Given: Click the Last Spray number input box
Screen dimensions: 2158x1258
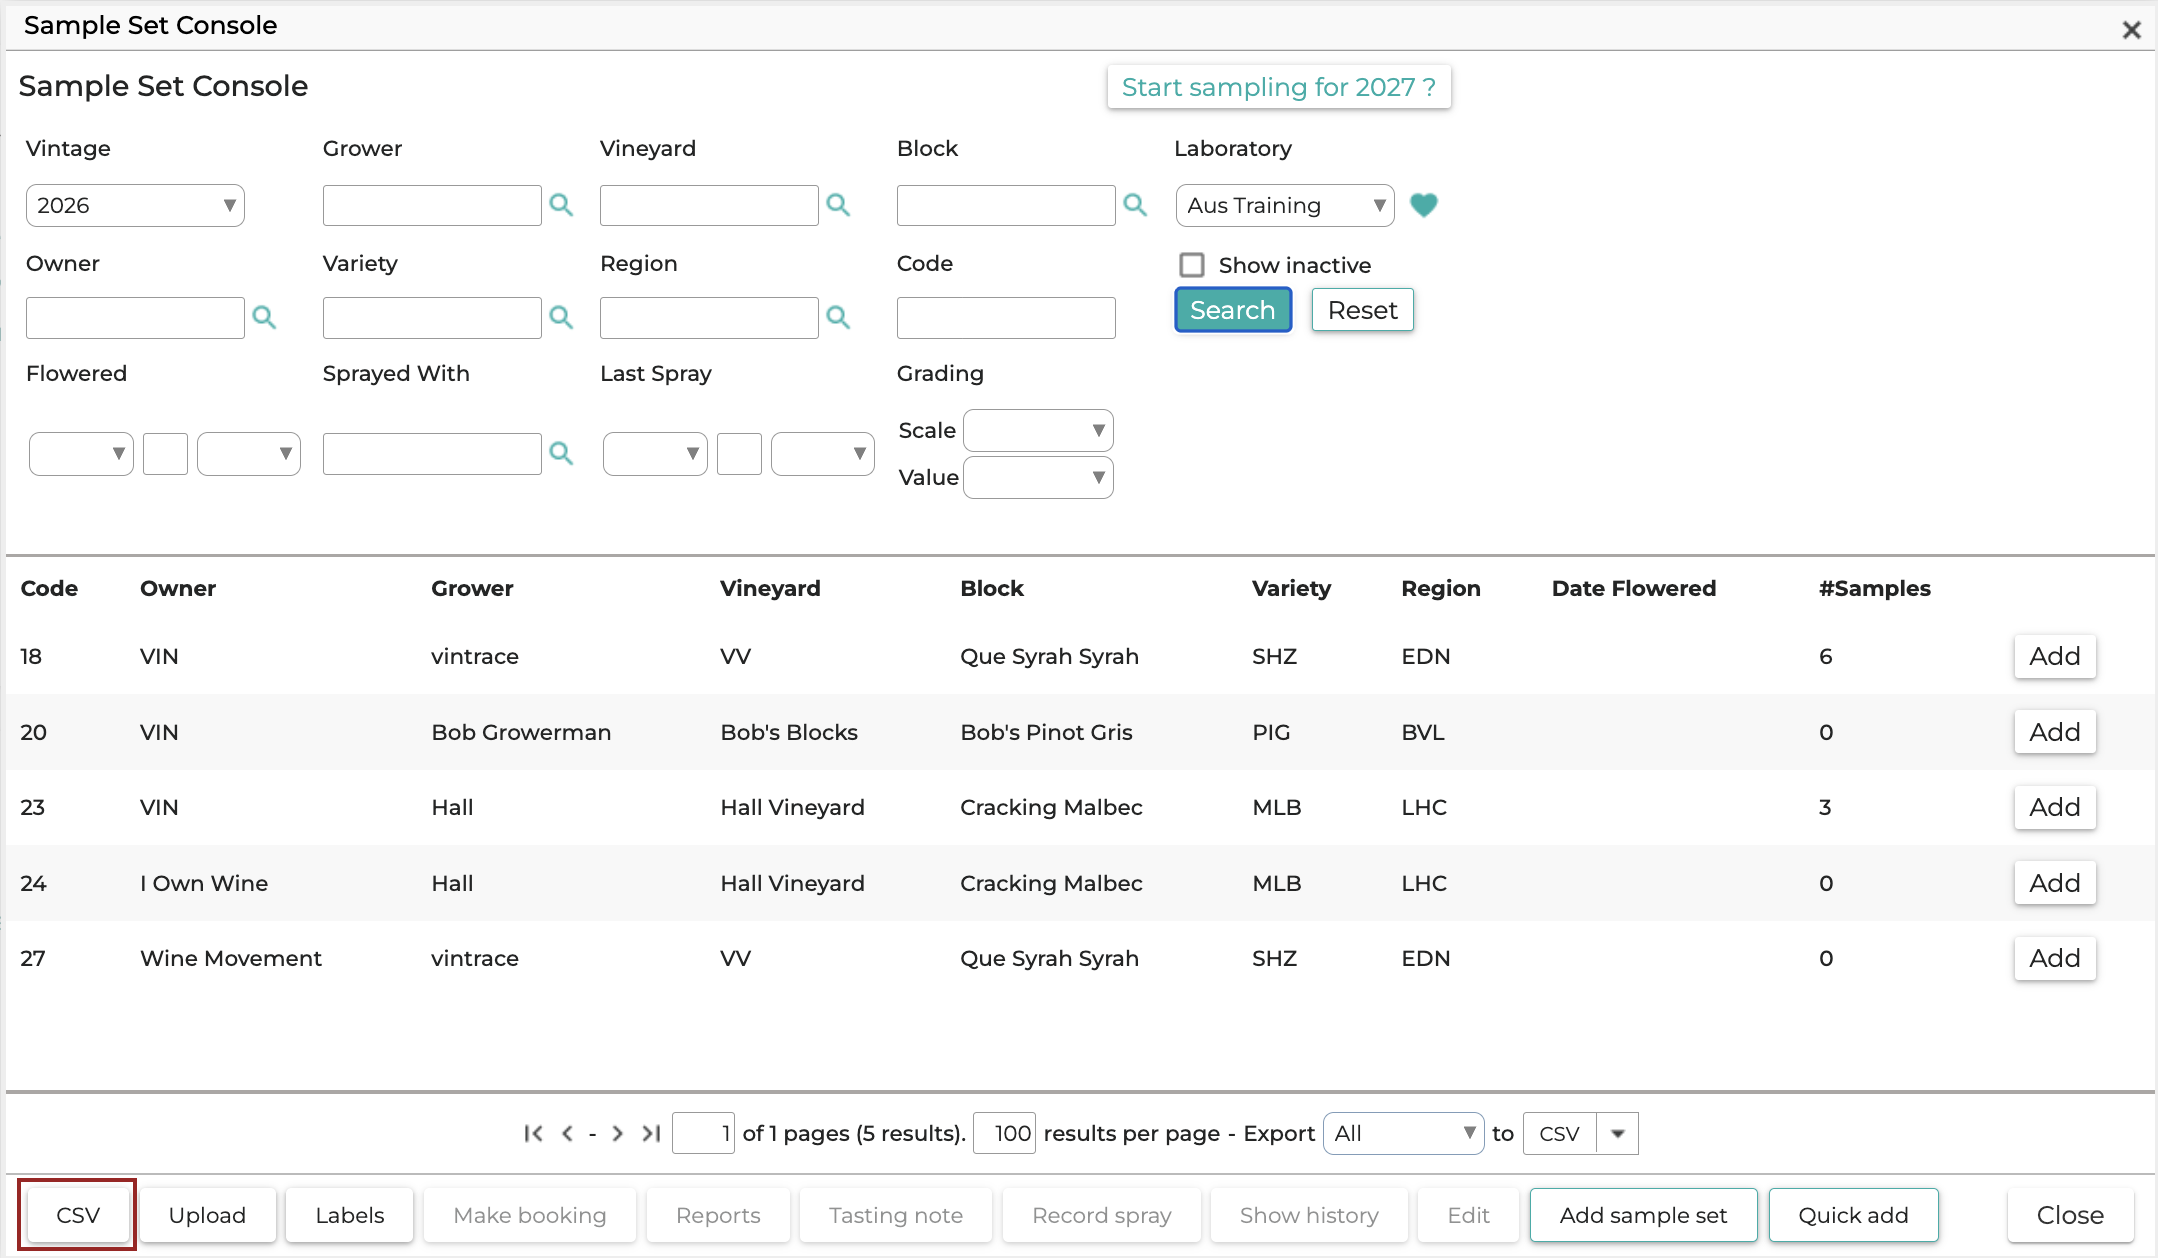Looking at the screenshot, I should click(739, 453).
